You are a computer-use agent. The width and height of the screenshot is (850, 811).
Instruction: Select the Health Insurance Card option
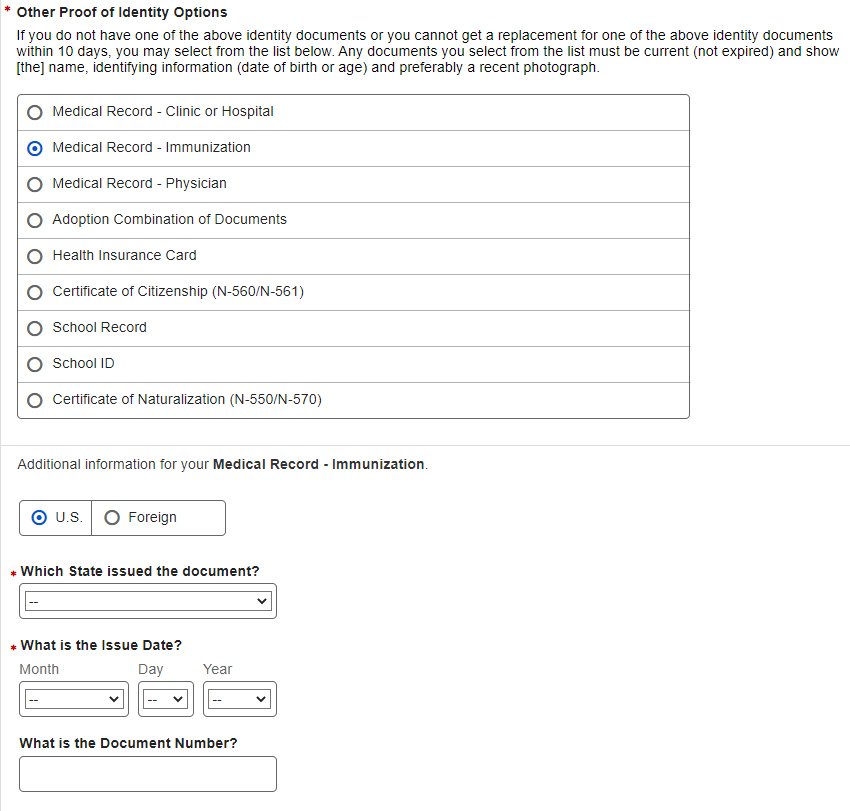(x=35, y=256)
